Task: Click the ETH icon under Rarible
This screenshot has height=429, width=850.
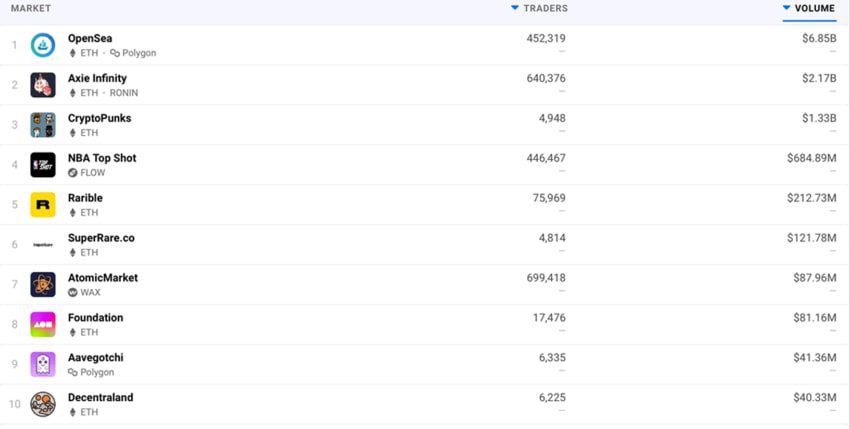Action: (x=73, y=213)
